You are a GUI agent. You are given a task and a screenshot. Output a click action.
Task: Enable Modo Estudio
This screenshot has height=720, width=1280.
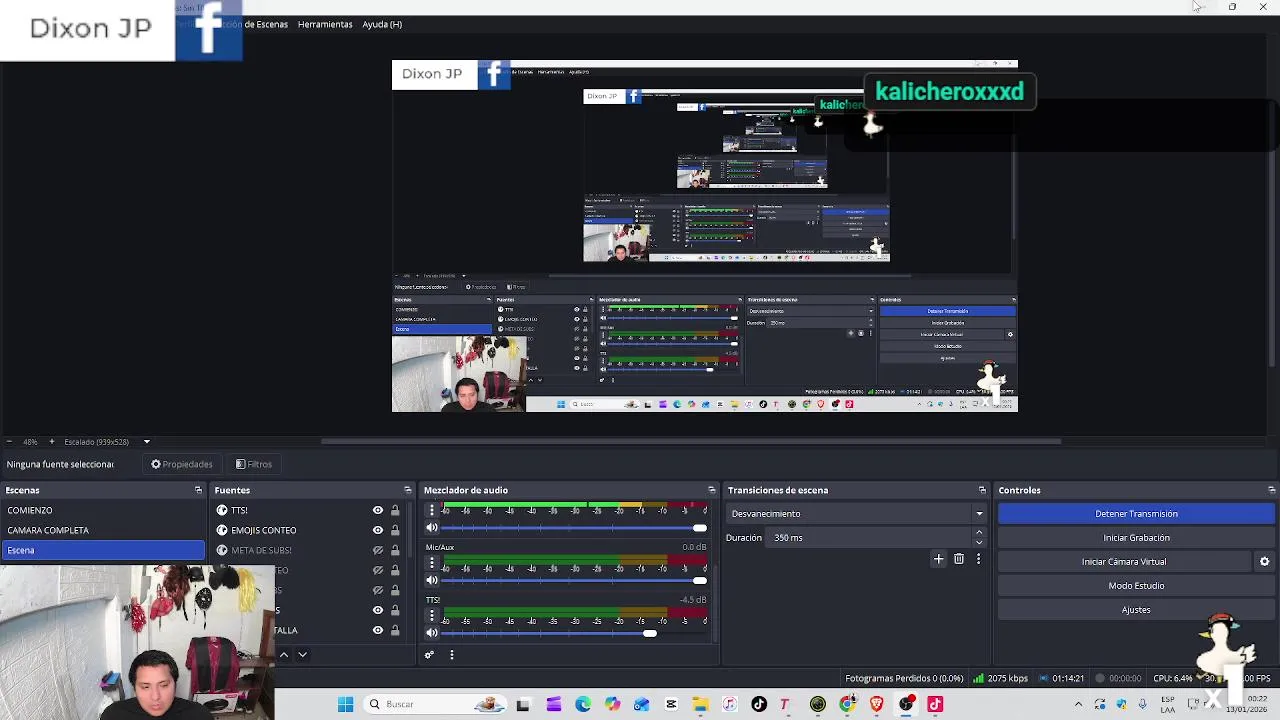1136,586
